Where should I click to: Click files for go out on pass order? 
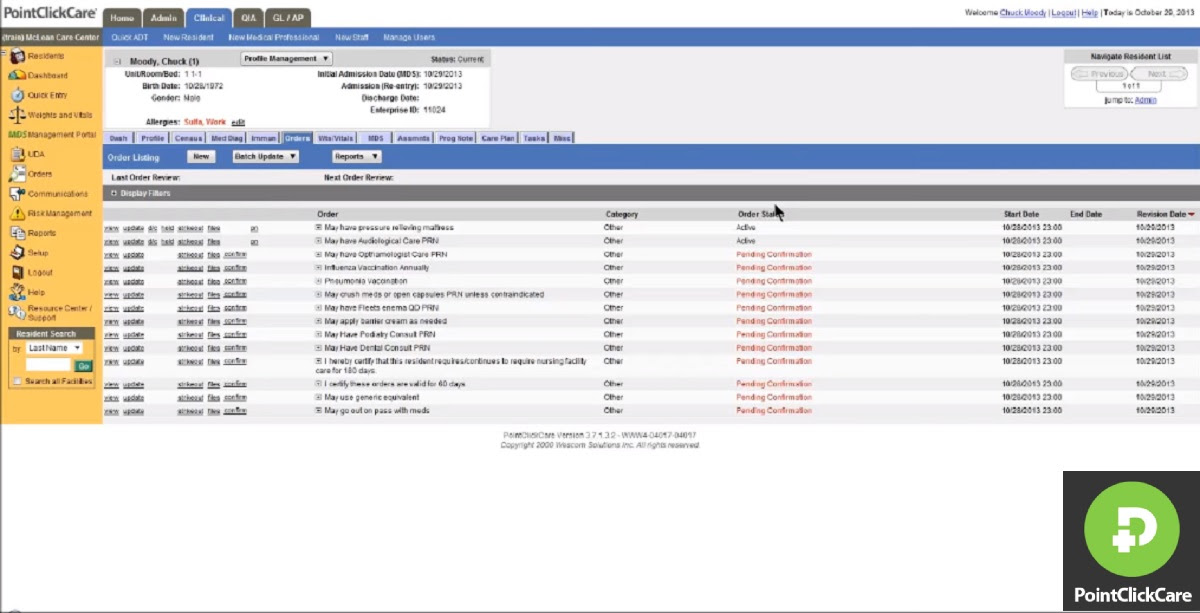click(x=213, y=410)
